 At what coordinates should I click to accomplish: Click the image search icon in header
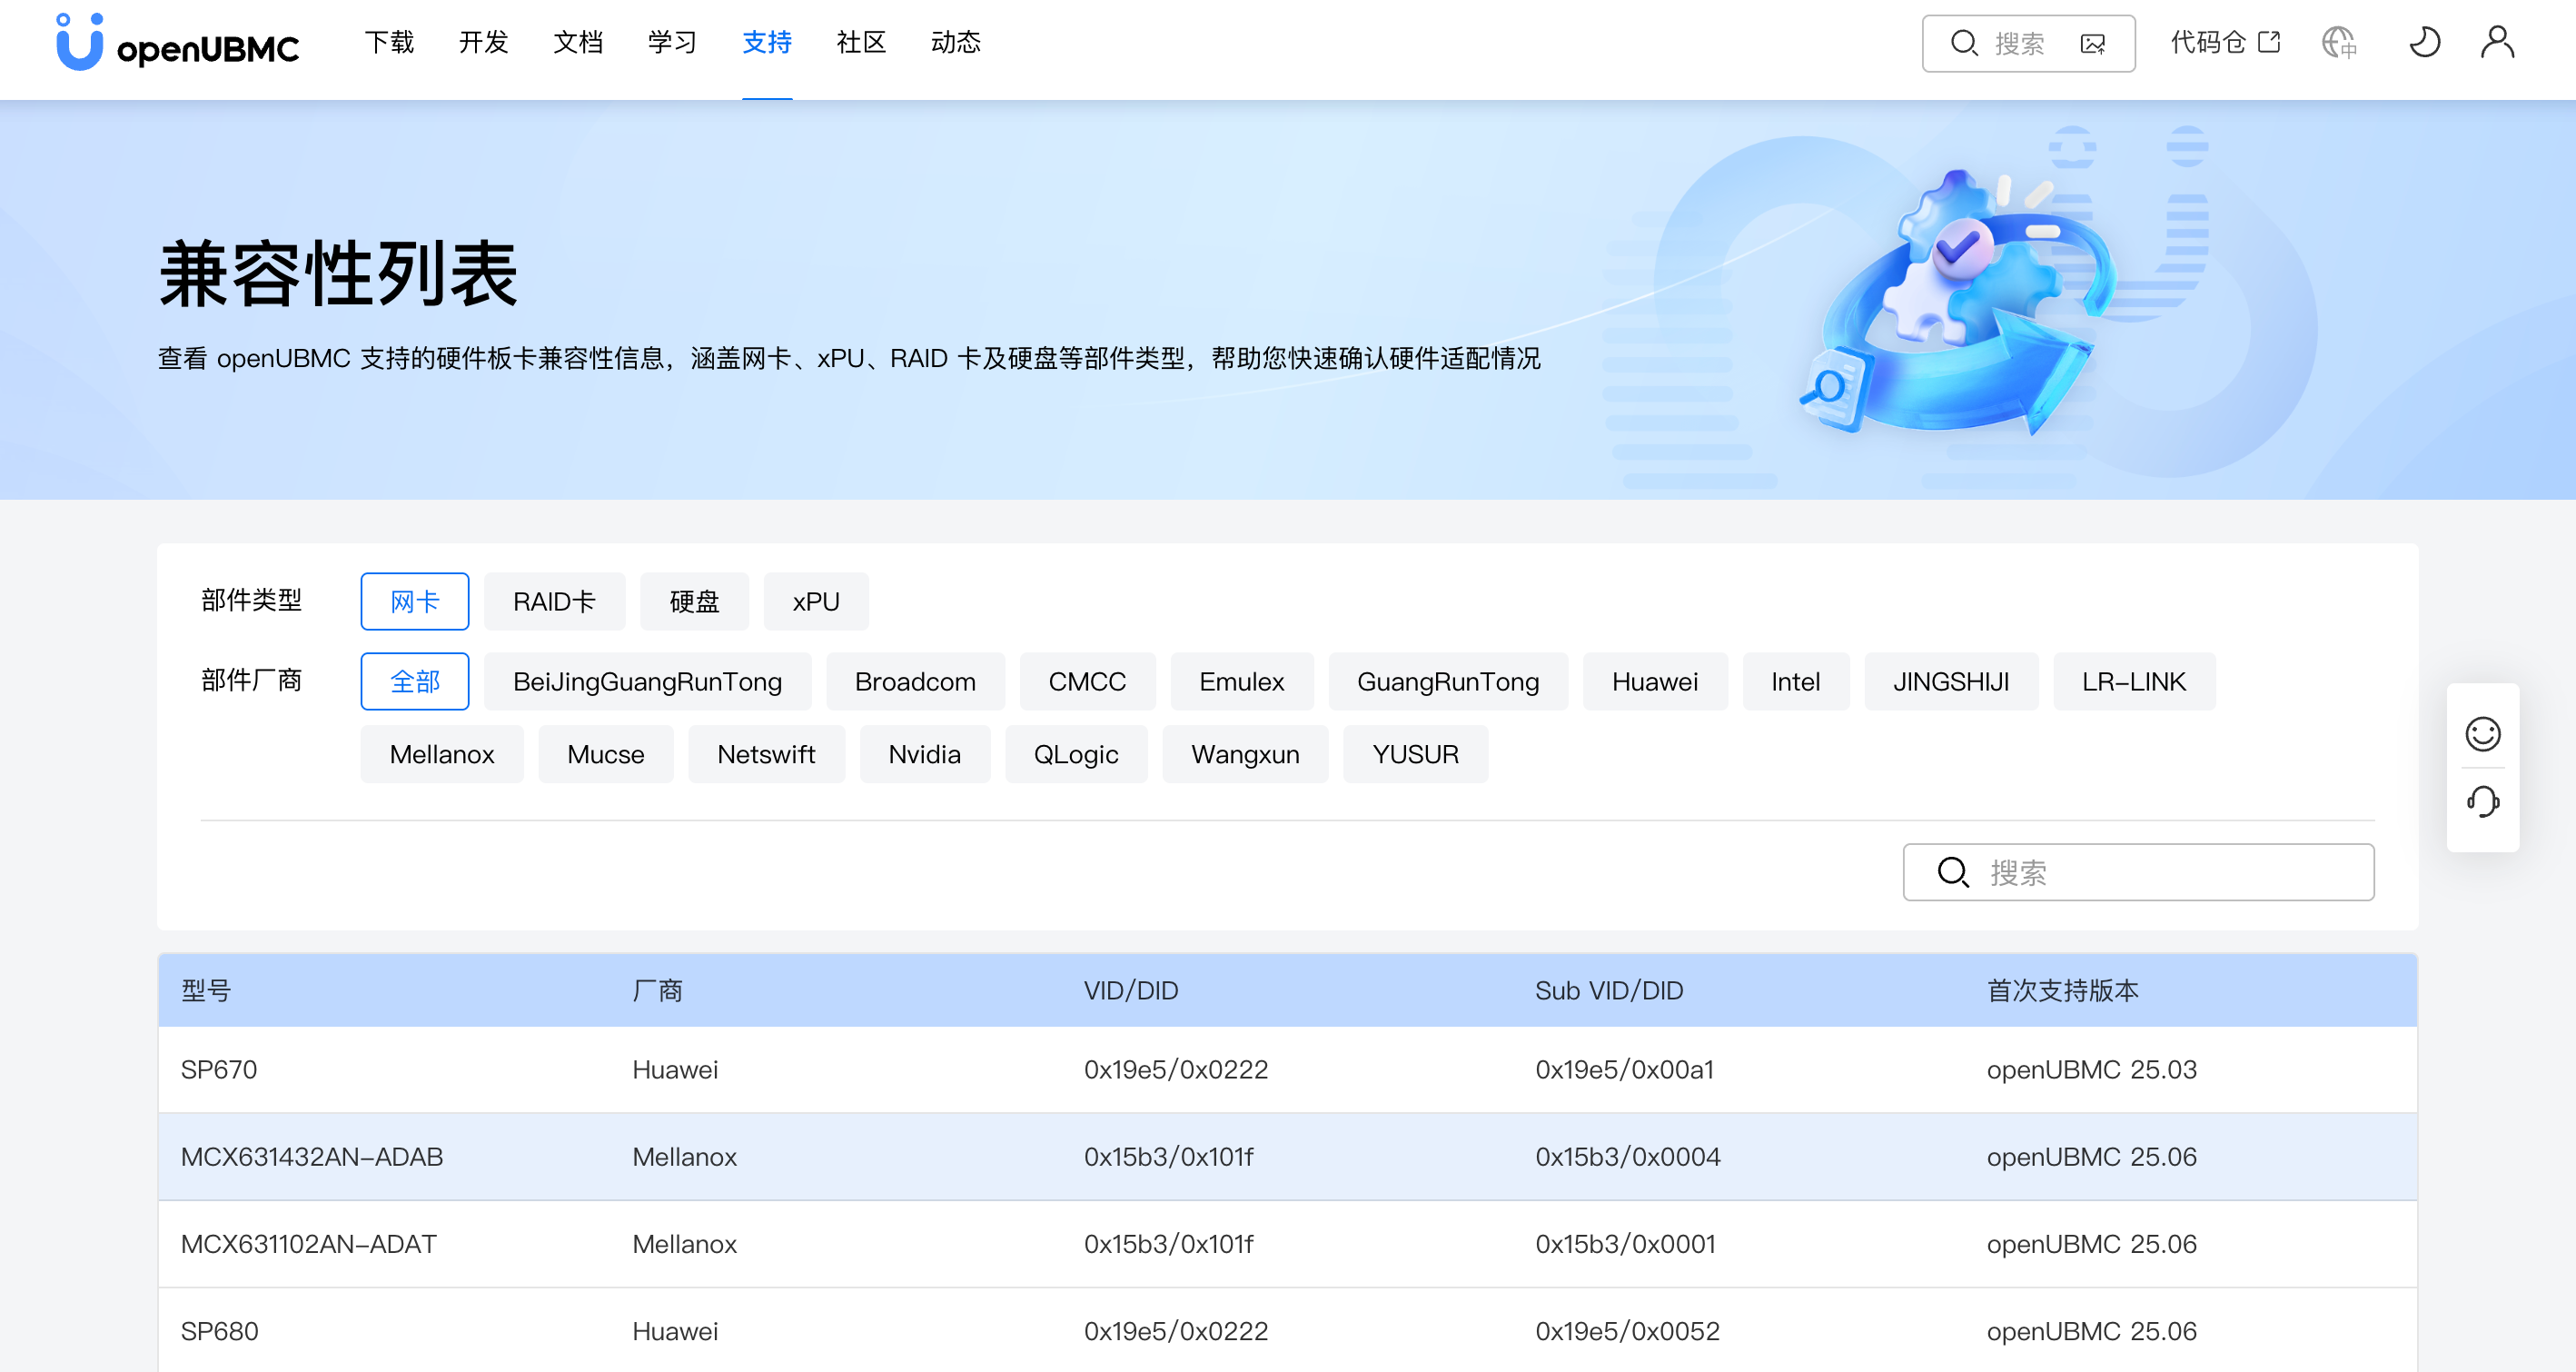[x=2093, y=44]
